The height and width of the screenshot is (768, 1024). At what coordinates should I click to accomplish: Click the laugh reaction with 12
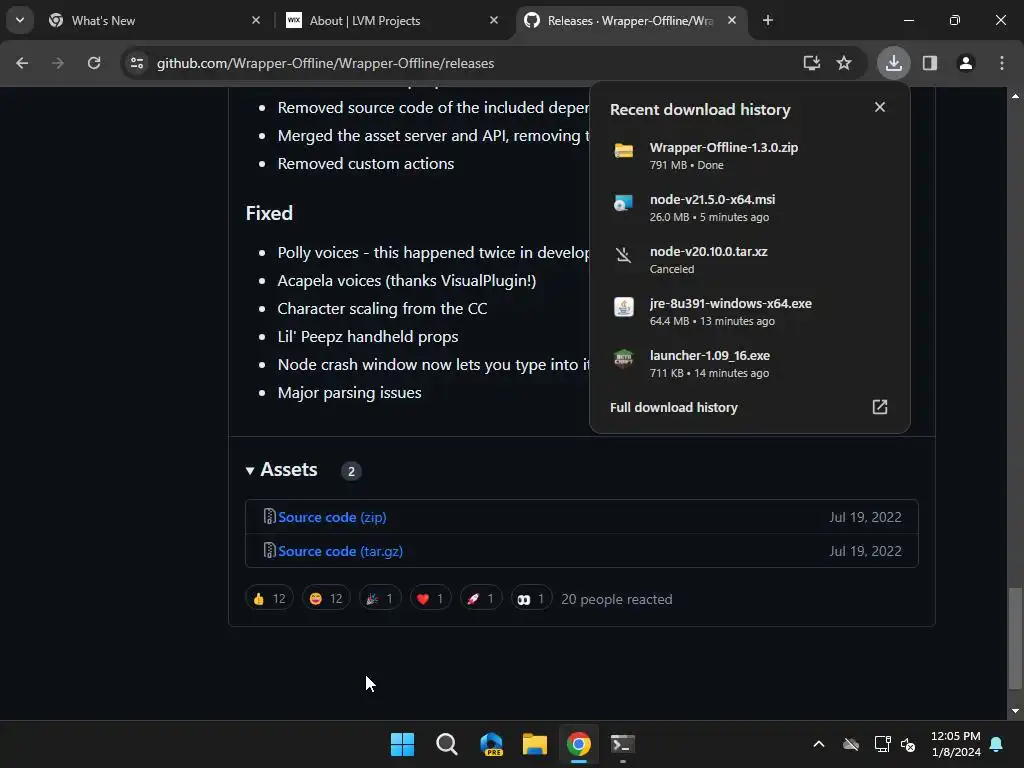[x=326, y=599]
